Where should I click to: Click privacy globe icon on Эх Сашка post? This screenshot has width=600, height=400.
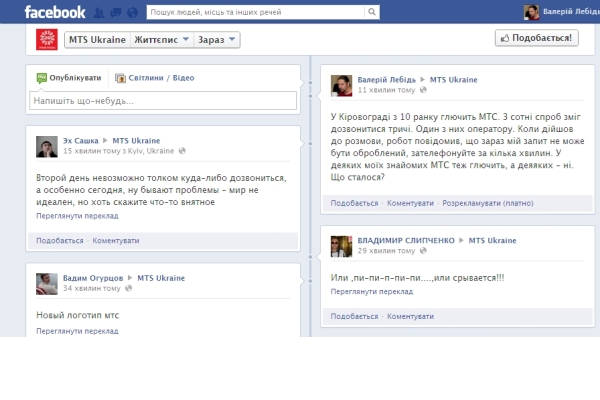tap(182, 151)
